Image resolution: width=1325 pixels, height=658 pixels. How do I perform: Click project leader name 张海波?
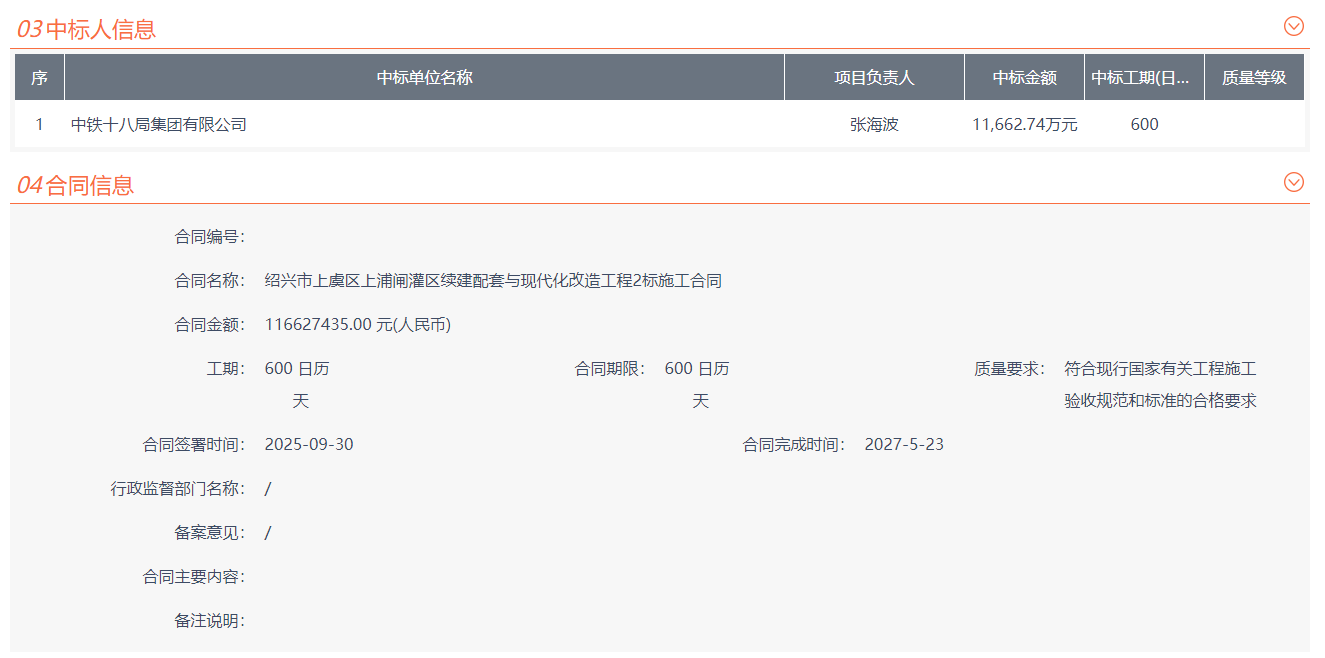pos(874,125)
